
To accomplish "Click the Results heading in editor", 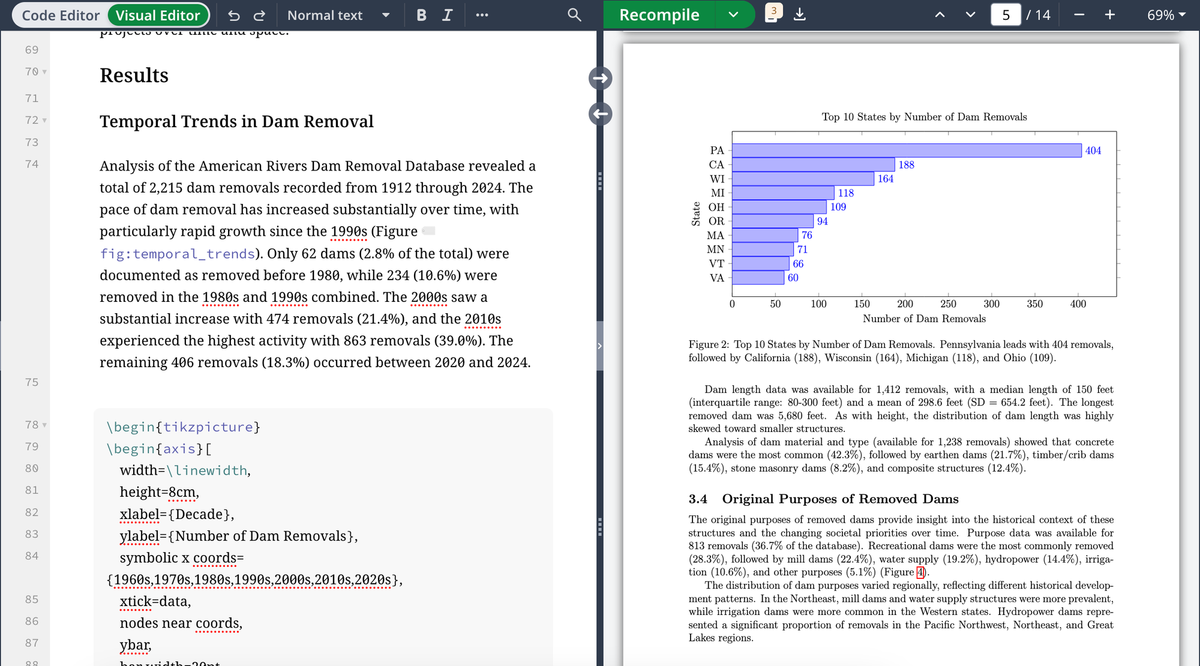I will click(x=134, y=76).
